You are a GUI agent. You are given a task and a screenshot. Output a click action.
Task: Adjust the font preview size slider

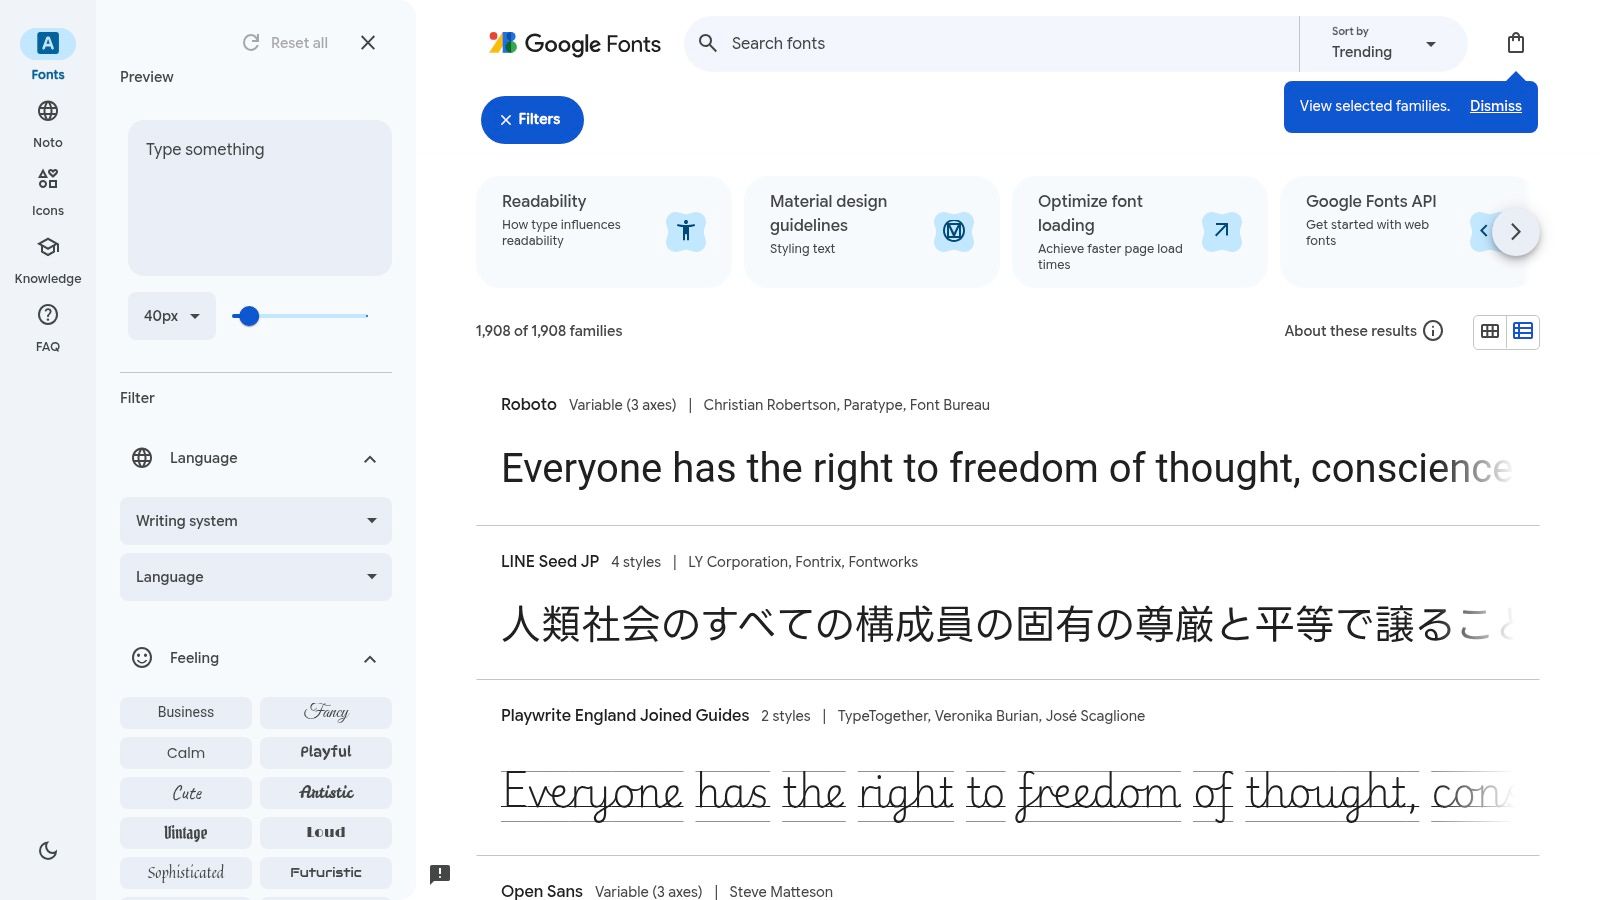pos(248,316)
